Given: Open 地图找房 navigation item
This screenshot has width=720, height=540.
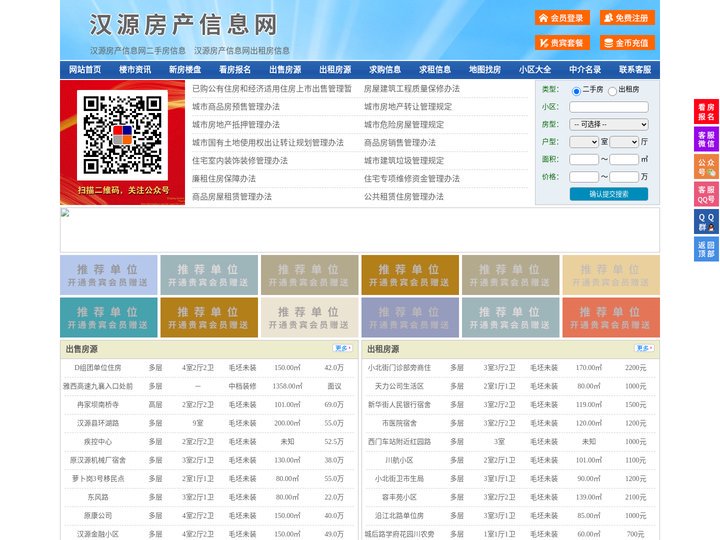Looking at the screenshot, I should (x=485, y=70).
